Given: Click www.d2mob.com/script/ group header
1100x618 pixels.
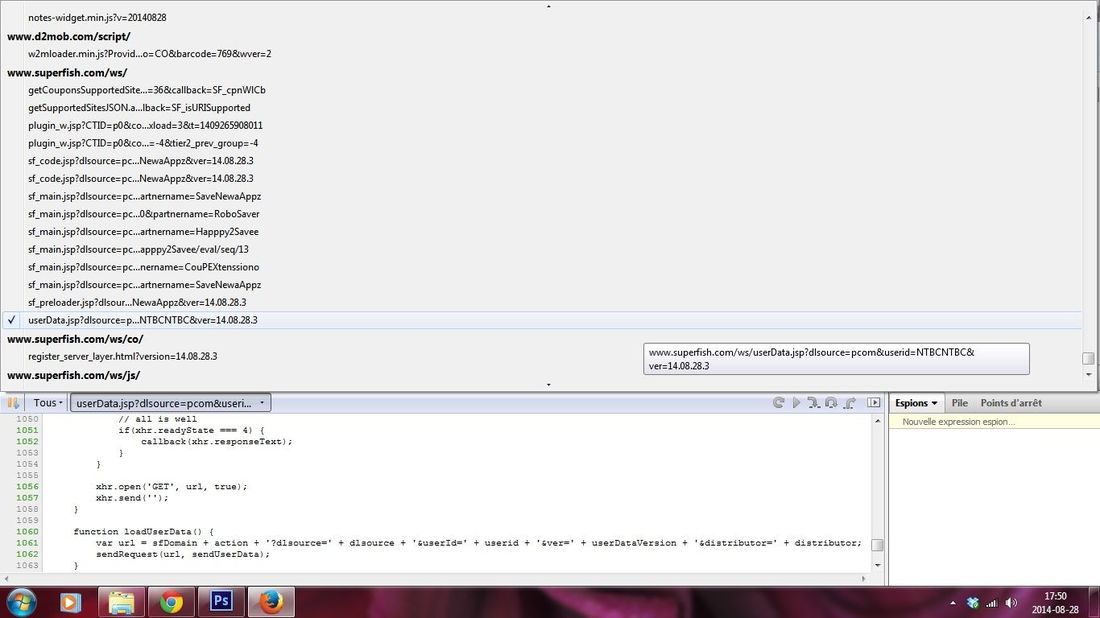Looking at the screenshot, I should (x=69, y=36).
